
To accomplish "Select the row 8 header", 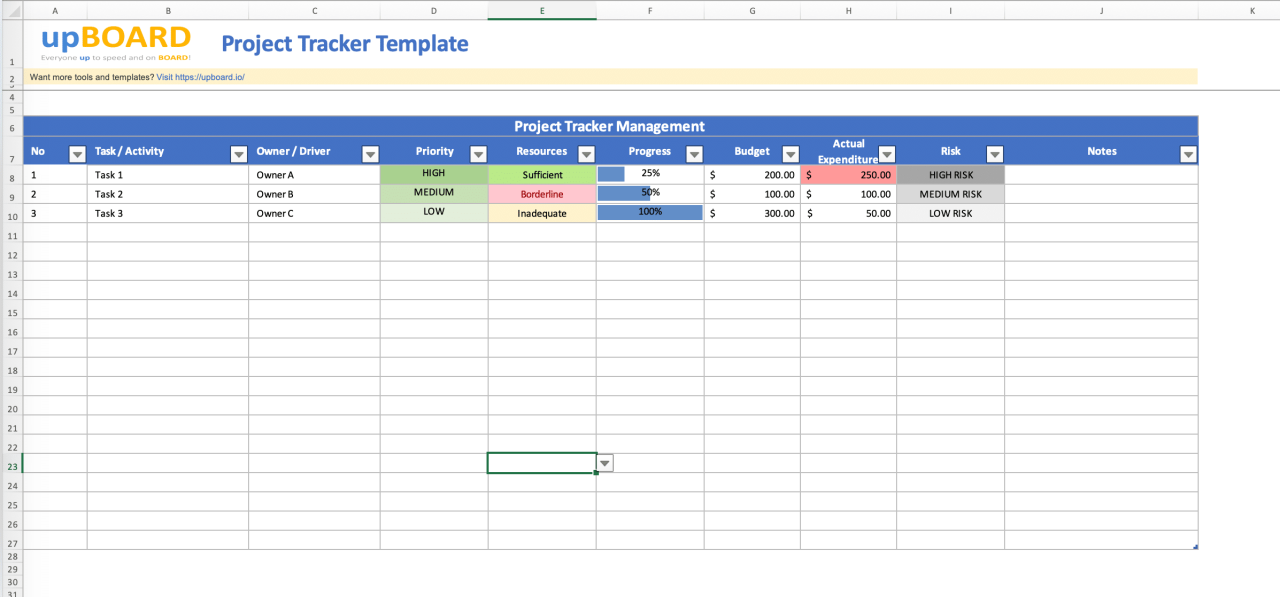I will 12,177.
